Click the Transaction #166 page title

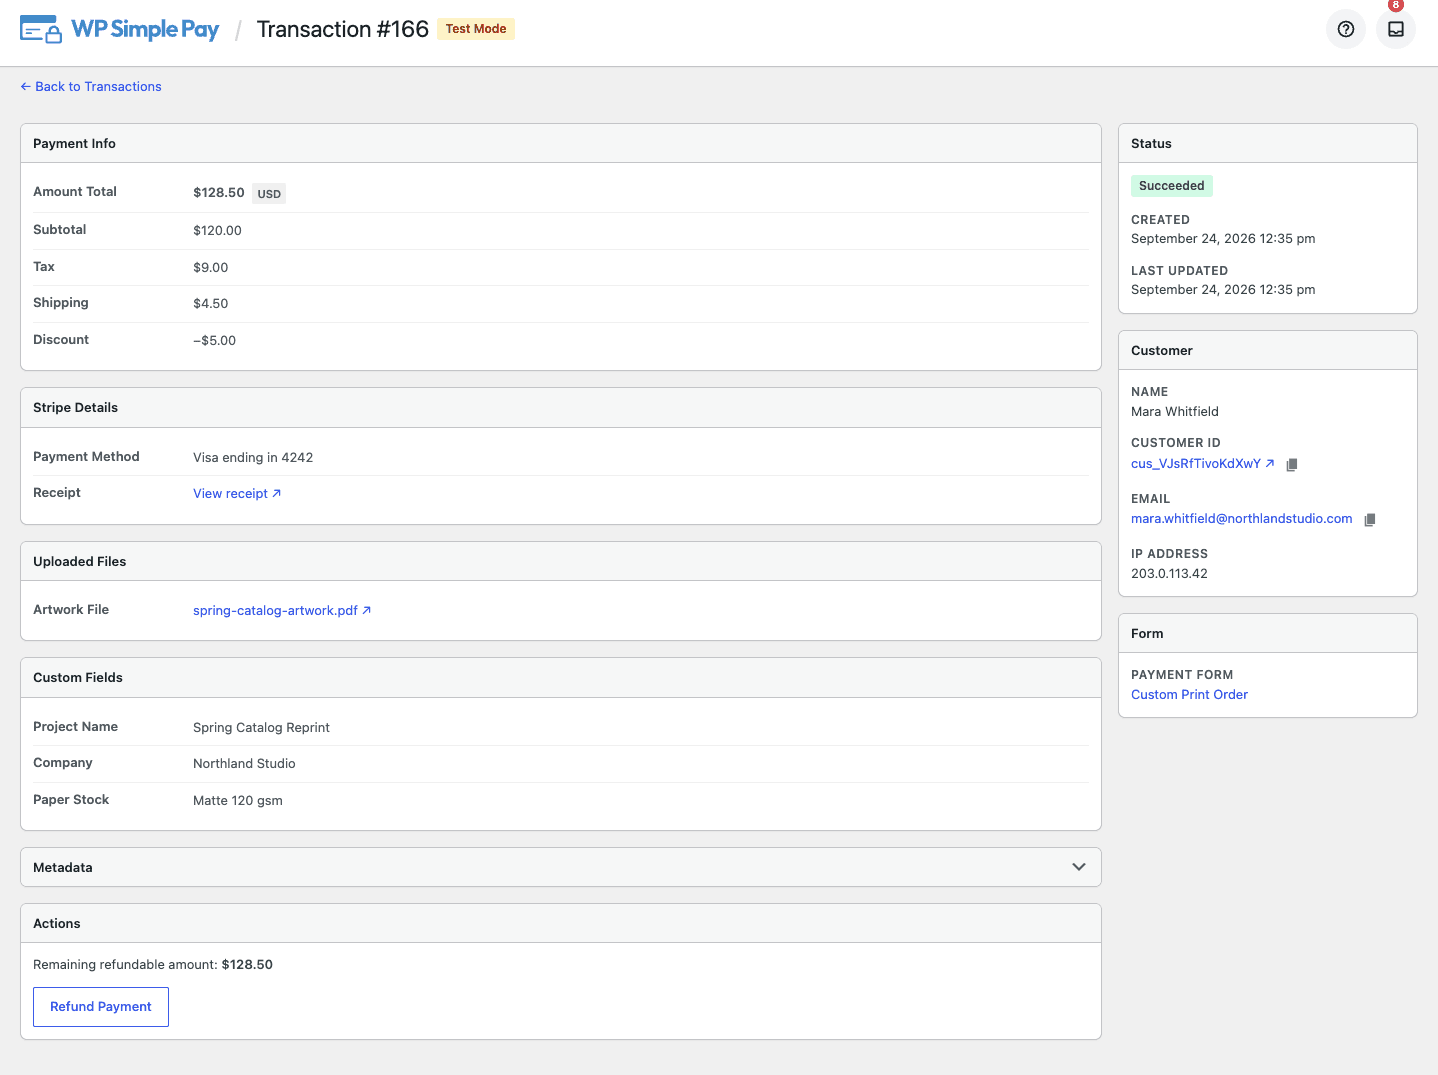click(x=343, y=29)
